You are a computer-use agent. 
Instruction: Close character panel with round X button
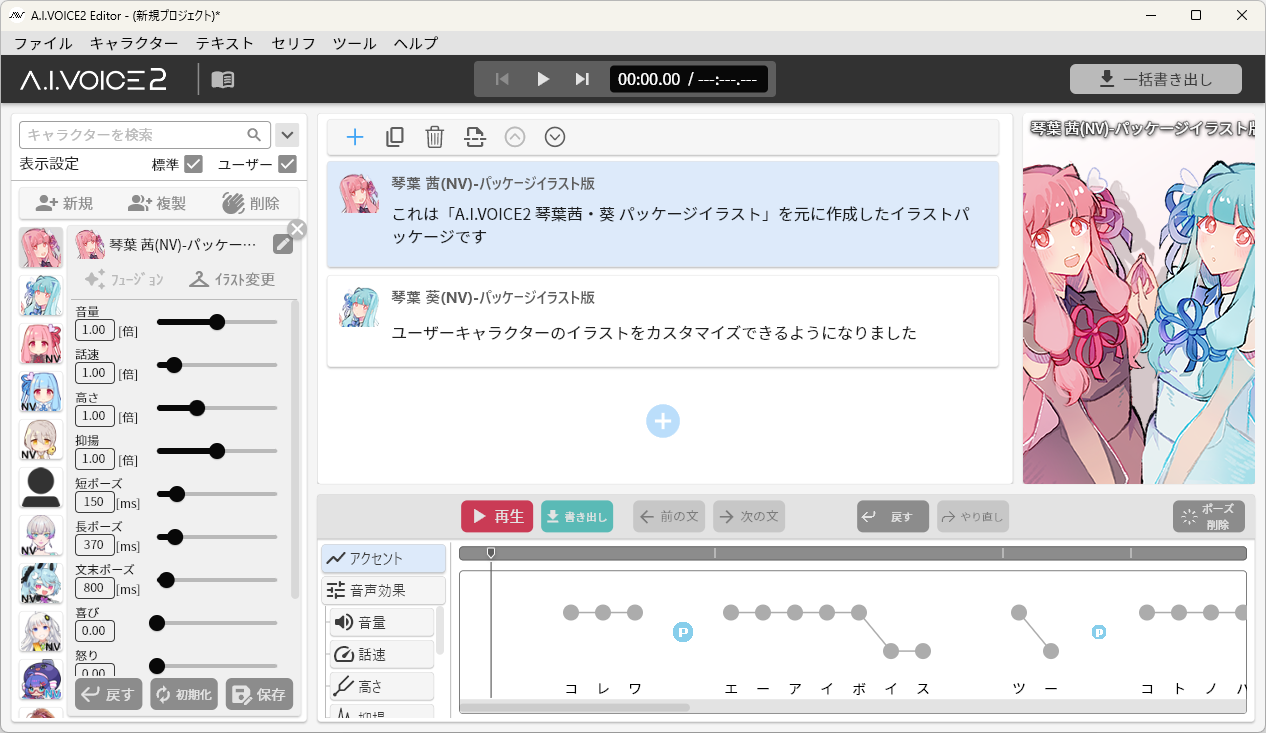tap(297, 229)
